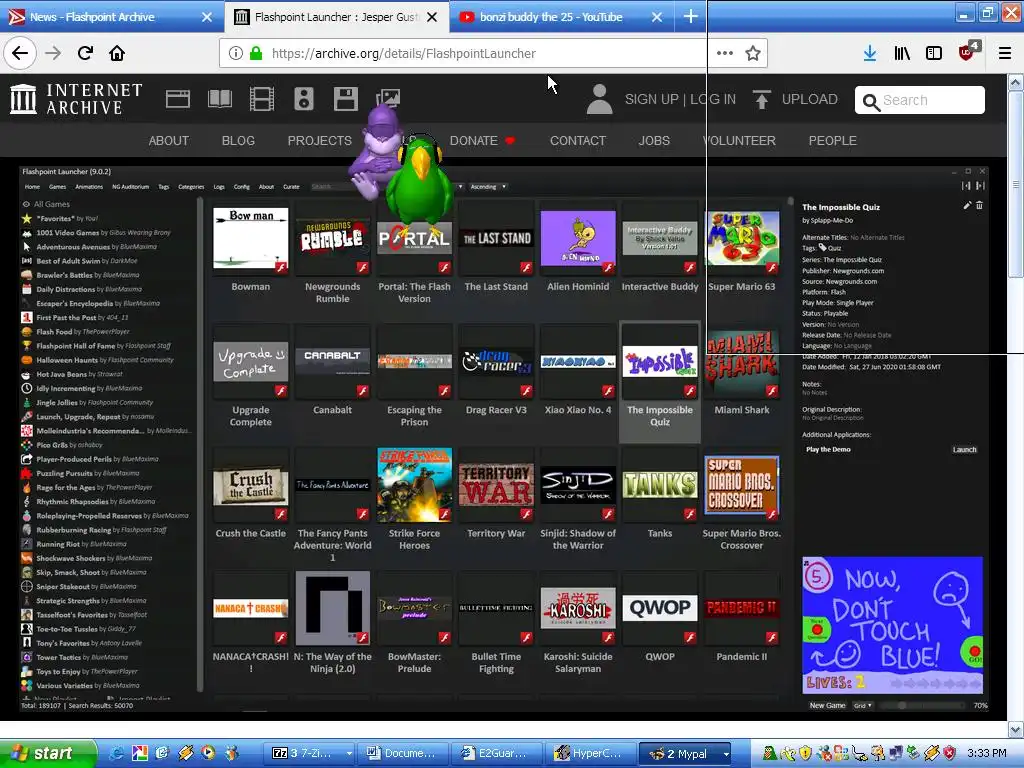Select the Bowman game thumbnail
1024x768 pixels.
coord(251,238)
